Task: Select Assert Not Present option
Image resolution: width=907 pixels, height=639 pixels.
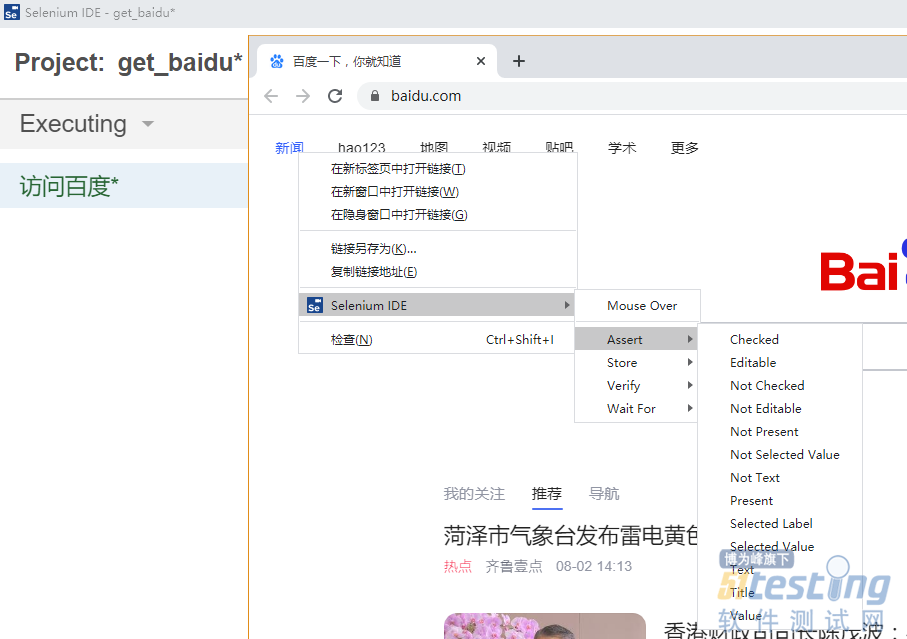Action: [x=780, y=432]
